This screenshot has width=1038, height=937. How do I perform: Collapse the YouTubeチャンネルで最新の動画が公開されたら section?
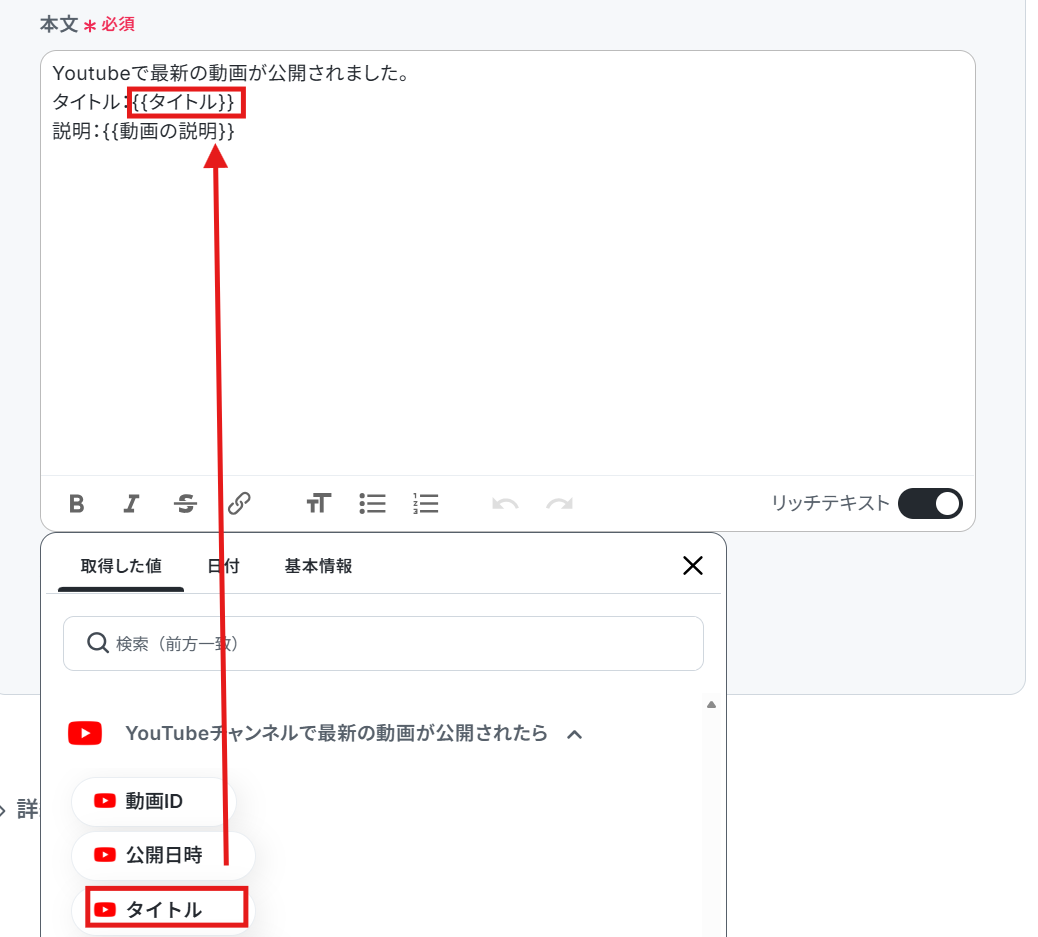(x=575, y=734)
